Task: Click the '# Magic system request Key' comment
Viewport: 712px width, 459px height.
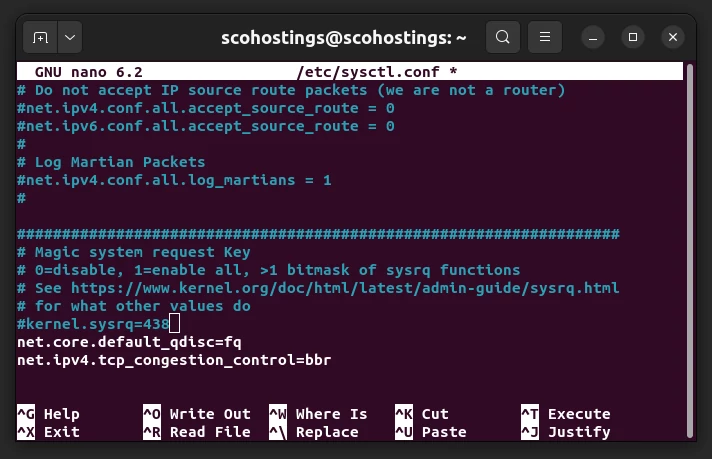Action: pos(134,252)
